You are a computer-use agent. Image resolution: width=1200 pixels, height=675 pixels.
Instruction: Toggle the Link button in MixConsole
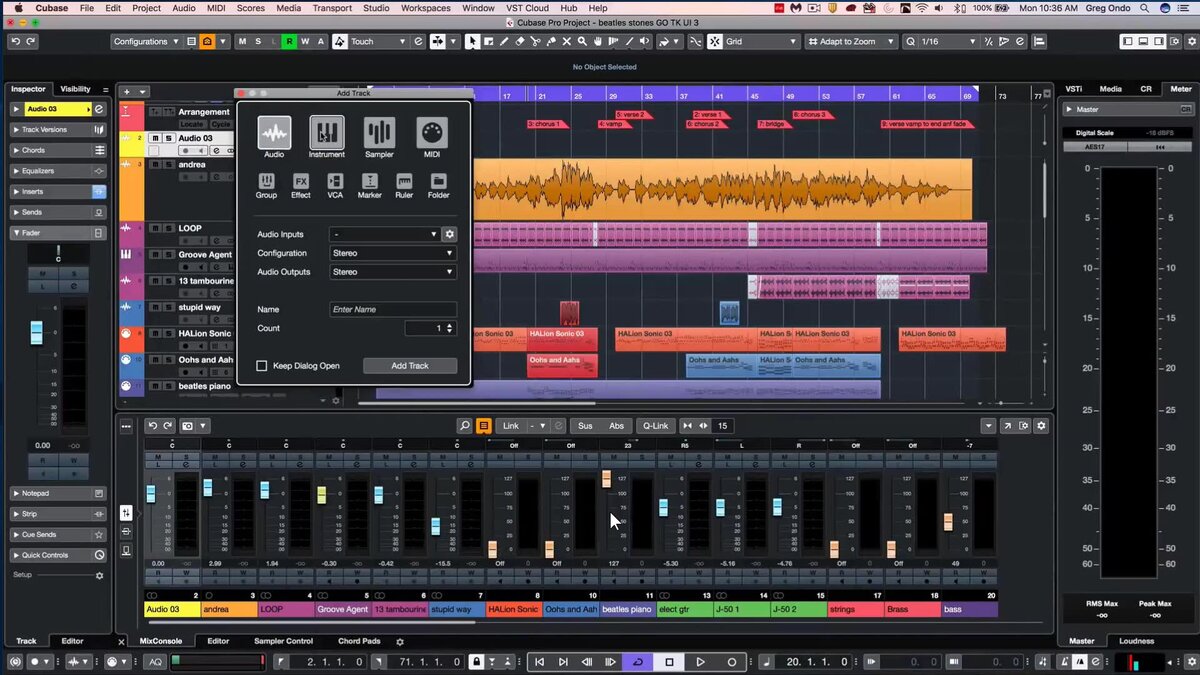[511, 426]
